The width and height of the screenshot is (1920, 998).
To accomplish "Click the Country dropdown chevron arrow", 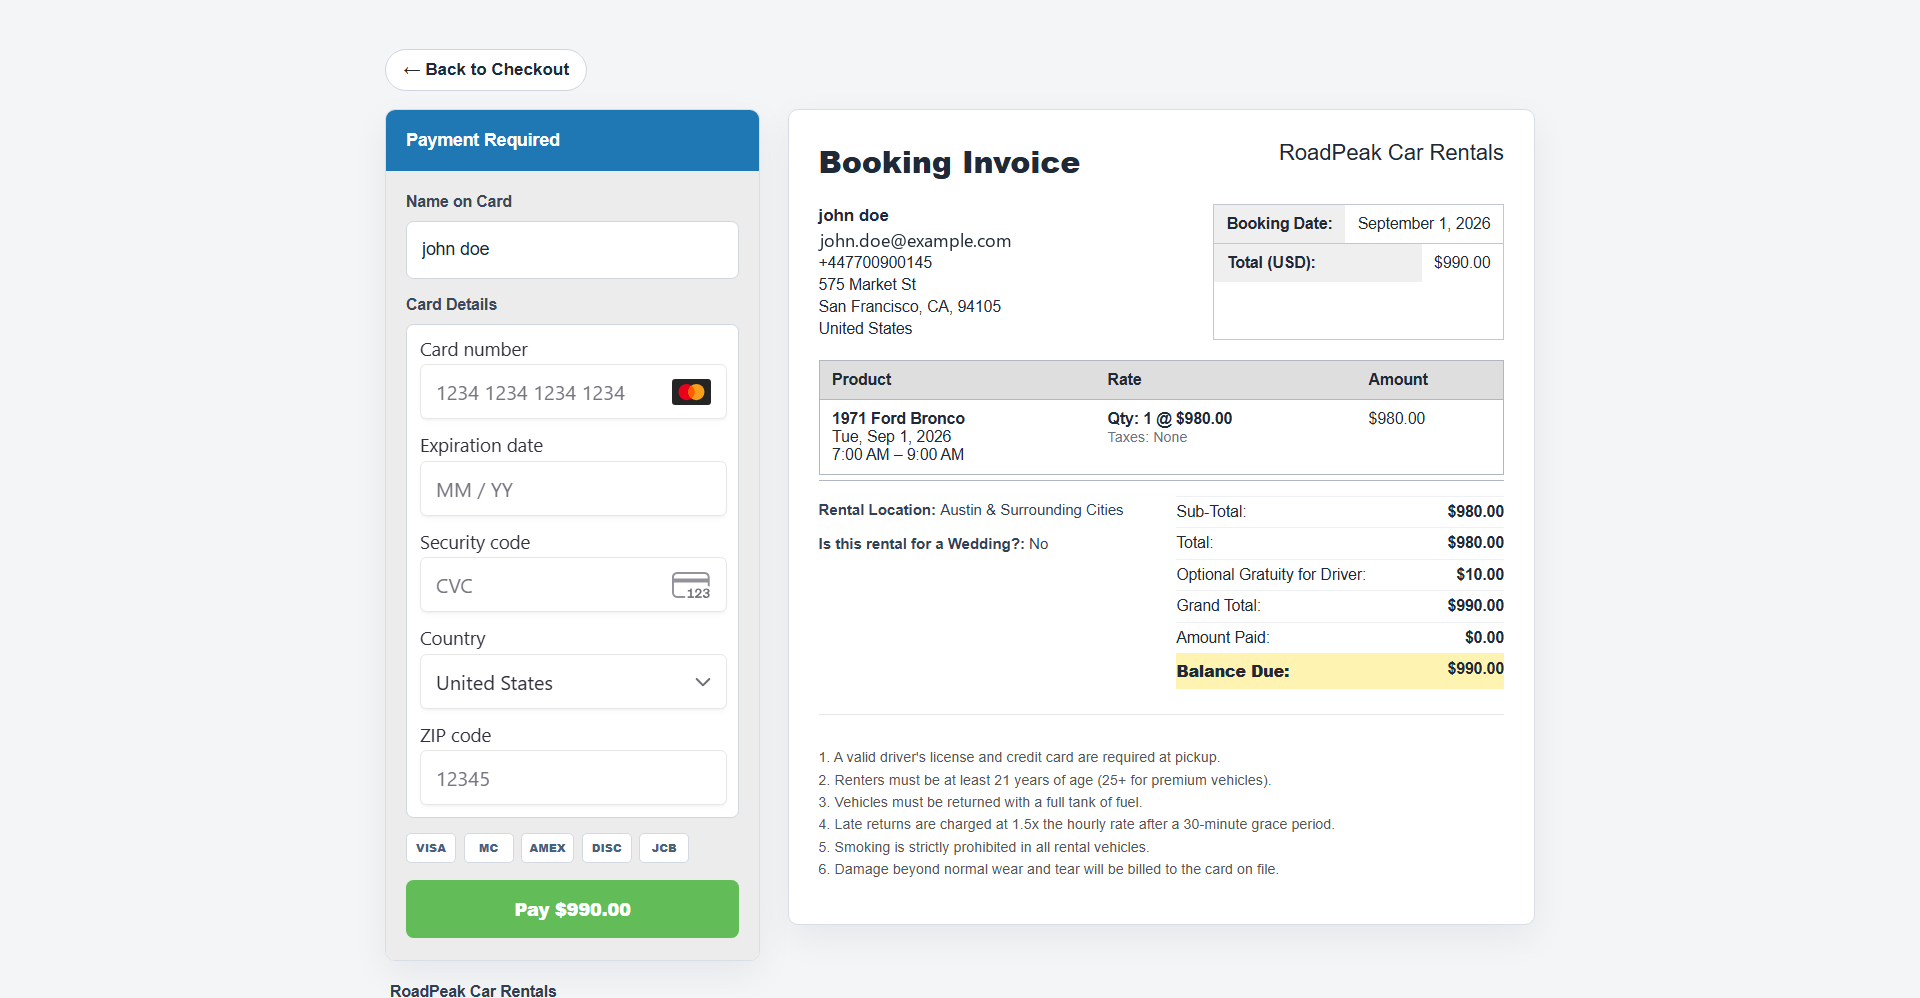I will pos(703,682).
